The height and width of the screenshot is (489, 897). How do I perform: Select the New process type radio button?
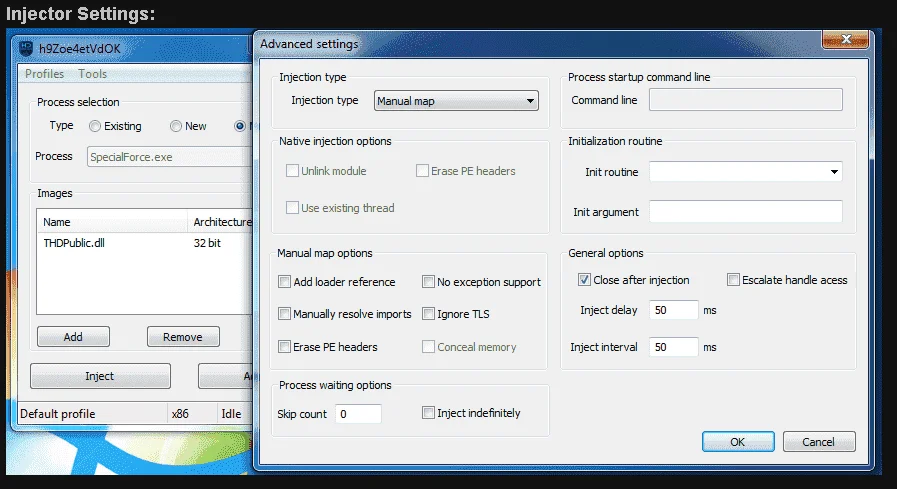(x=176, y=126)
